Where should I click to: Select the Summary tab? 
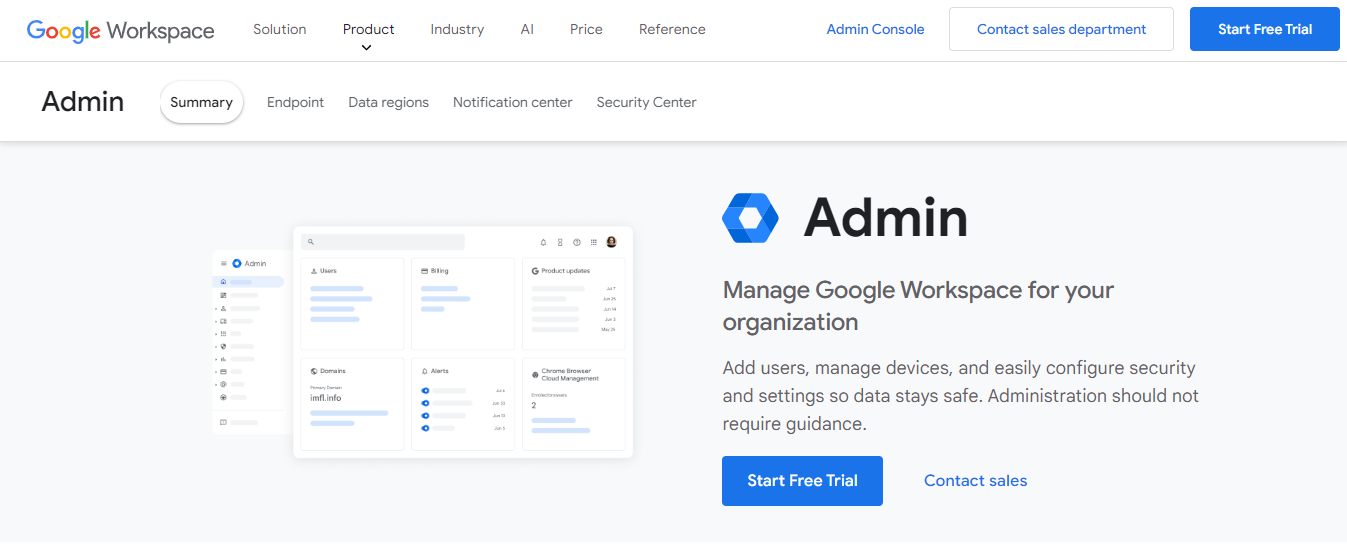click(x=201, y=102)
